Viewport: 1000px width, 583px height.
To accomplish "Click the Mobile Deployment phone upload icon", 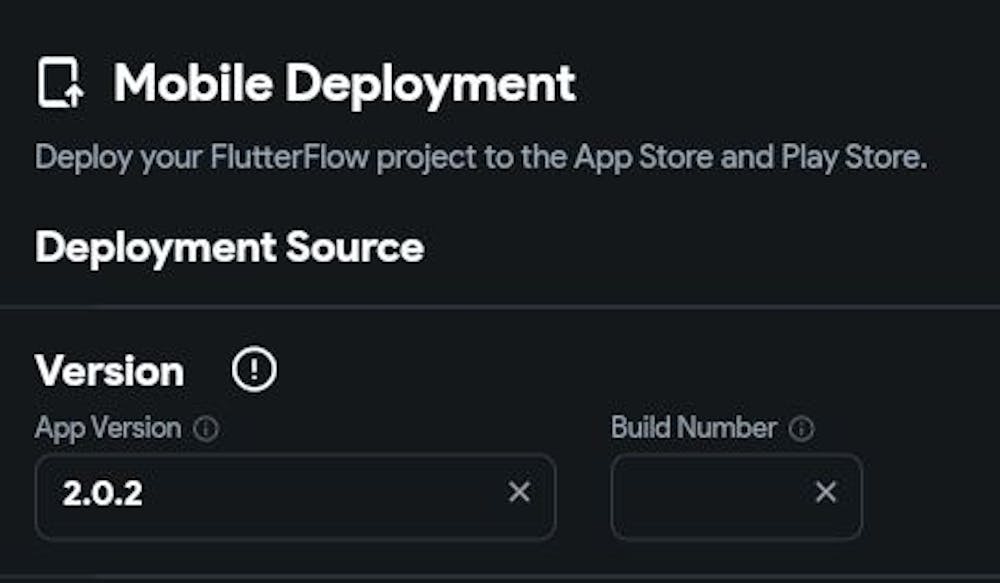I will (61, 82).
